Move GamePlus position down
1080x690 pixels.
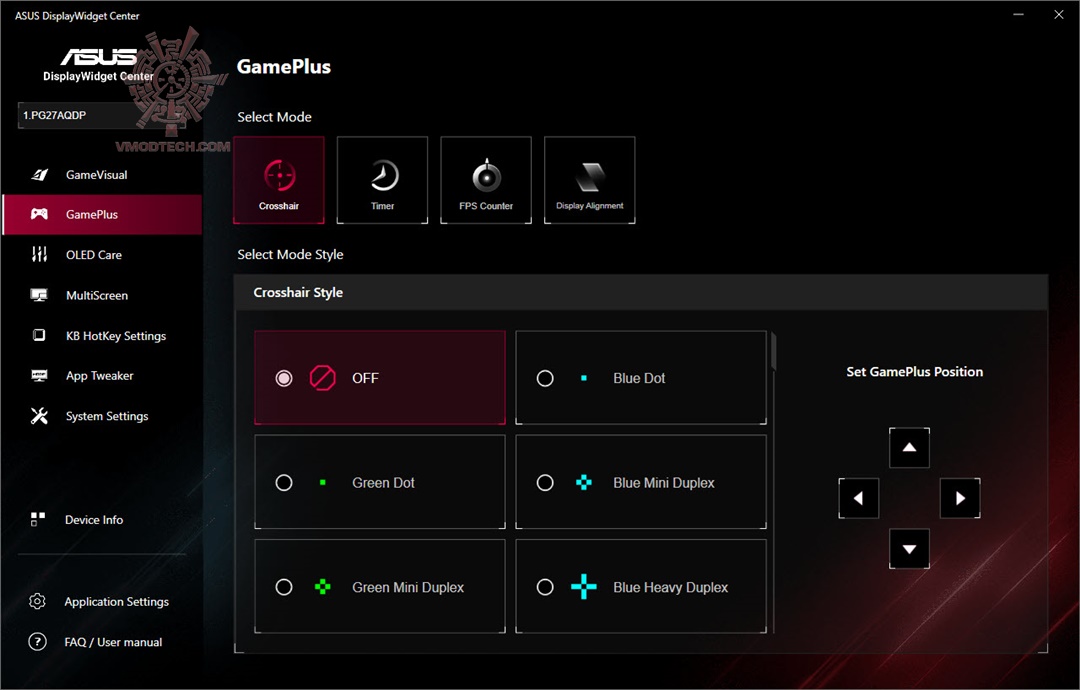coord(909,549)
